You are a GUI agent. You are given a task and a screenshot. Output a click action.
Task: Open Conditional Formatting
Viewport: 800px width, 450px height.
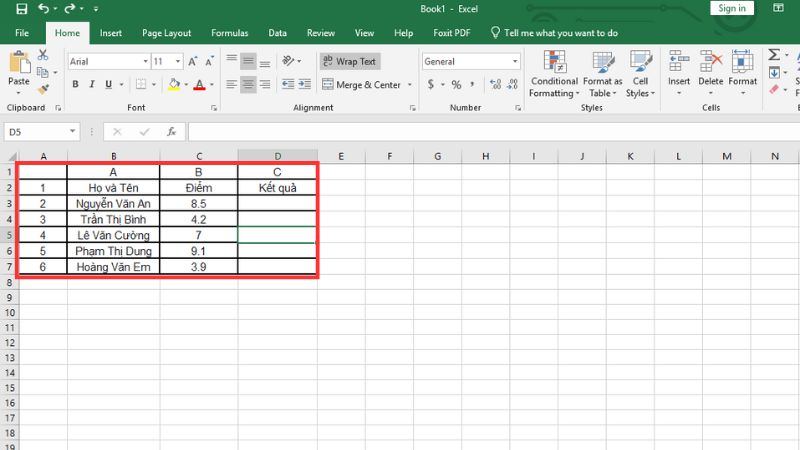pos(553,74)
